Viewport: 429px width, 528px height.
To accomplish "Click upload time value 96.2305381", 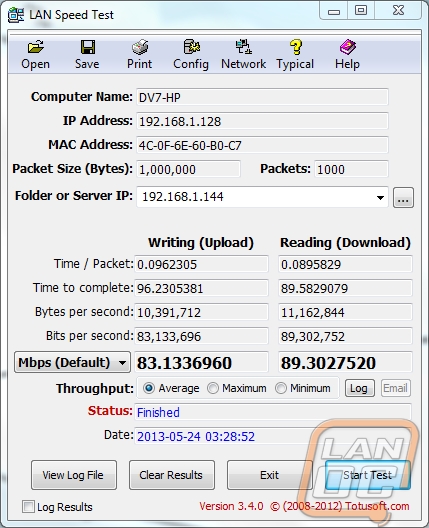I will pos(201,288).
